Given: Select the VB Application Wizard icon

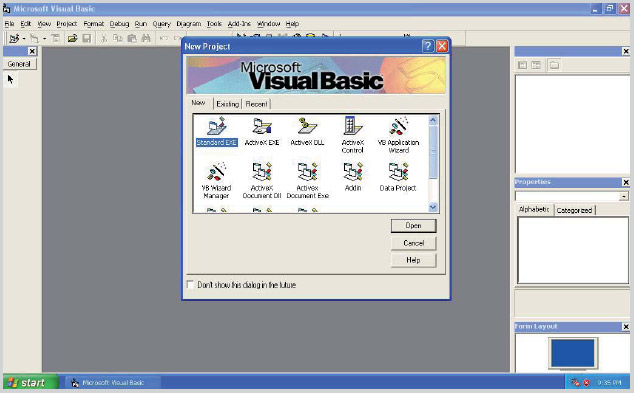Looking at the screenshot, I should point(398,126).
